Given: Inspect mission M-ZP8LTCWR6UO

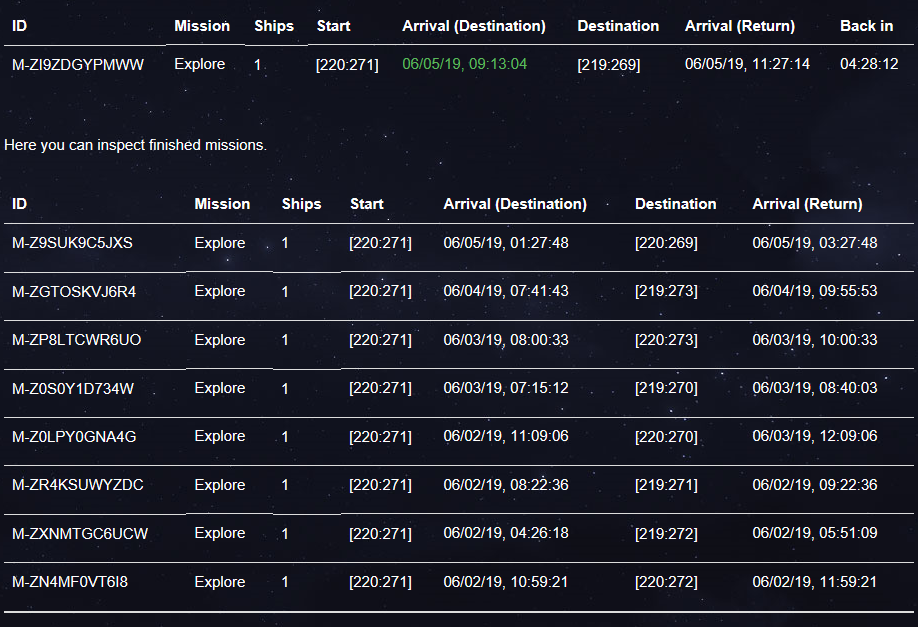Looking at the screenshot, I should pyautogui.click(x=76, y=340).
